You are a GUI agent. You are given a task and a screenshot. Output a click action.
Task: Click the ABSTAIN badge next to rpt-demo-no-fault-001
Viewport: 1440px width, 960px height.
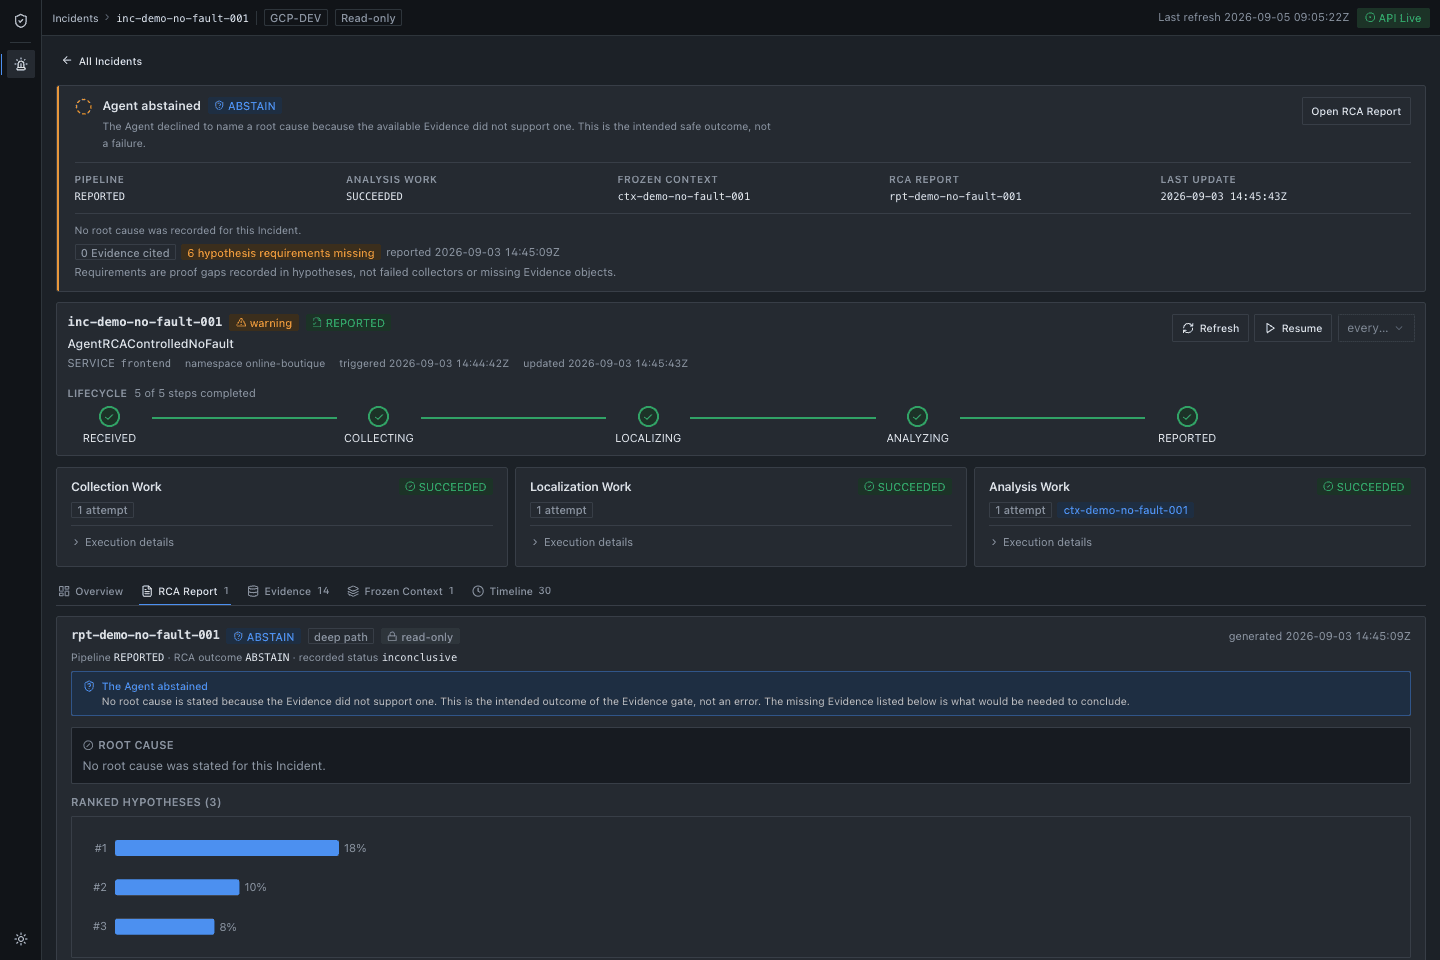pos(264,637)
